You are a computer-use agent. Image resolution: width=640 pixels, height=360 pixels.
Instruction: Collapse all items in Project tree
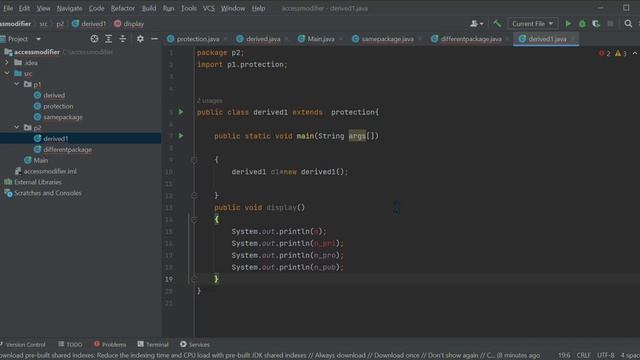tap(122, 39)
